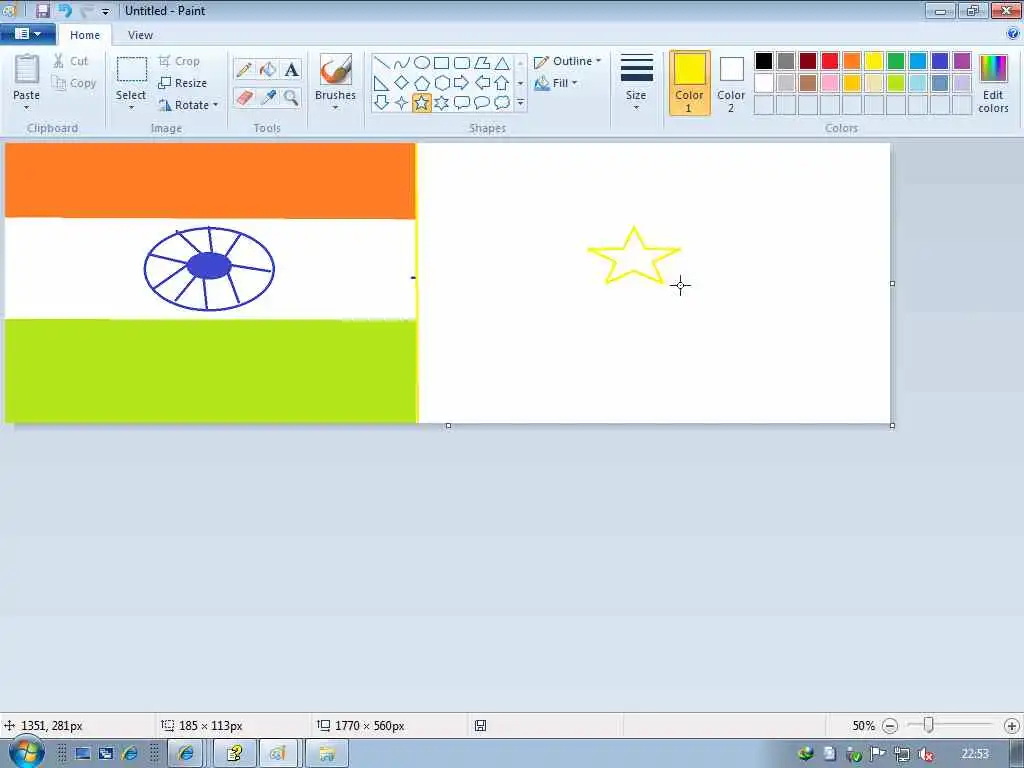Viewport: 1024px width, 768px height.
Task: Switch to the Home tab
Action: coord(85,35)
